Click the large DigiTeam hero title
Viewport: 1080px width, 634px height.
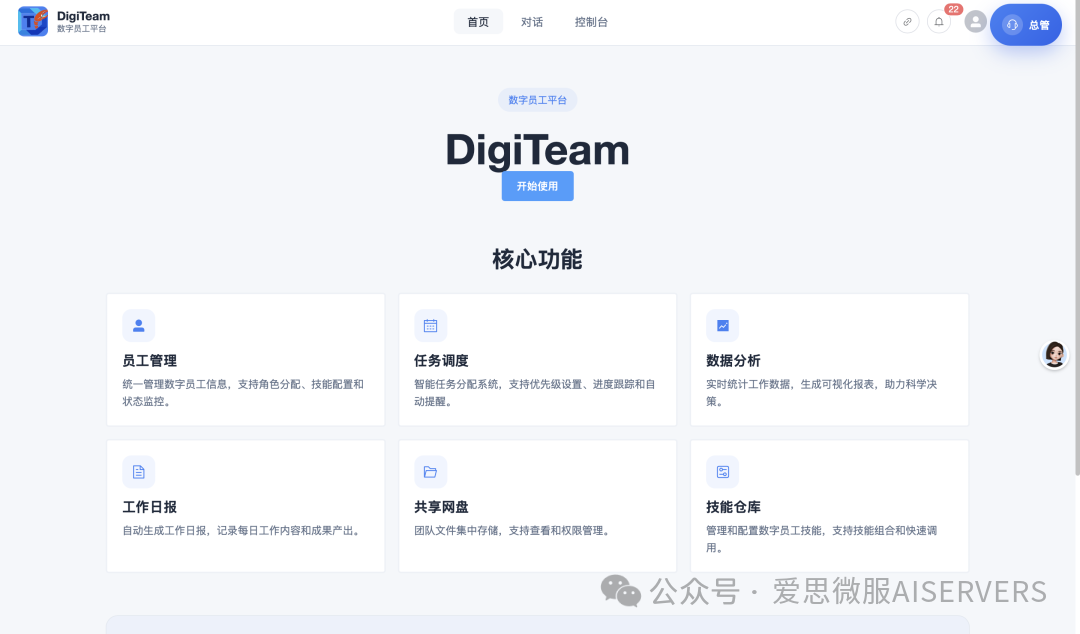pos(537,150)
